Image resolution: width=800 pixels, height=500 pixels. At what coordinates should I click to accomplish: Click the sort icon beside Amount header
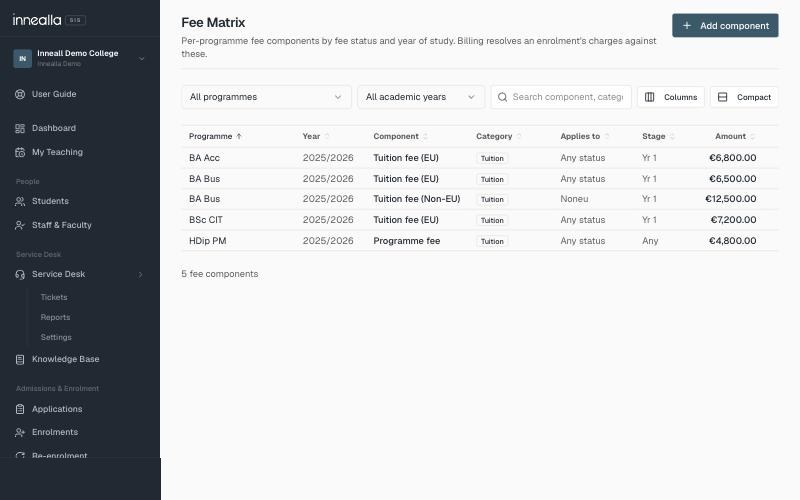[x=753, y=136]
